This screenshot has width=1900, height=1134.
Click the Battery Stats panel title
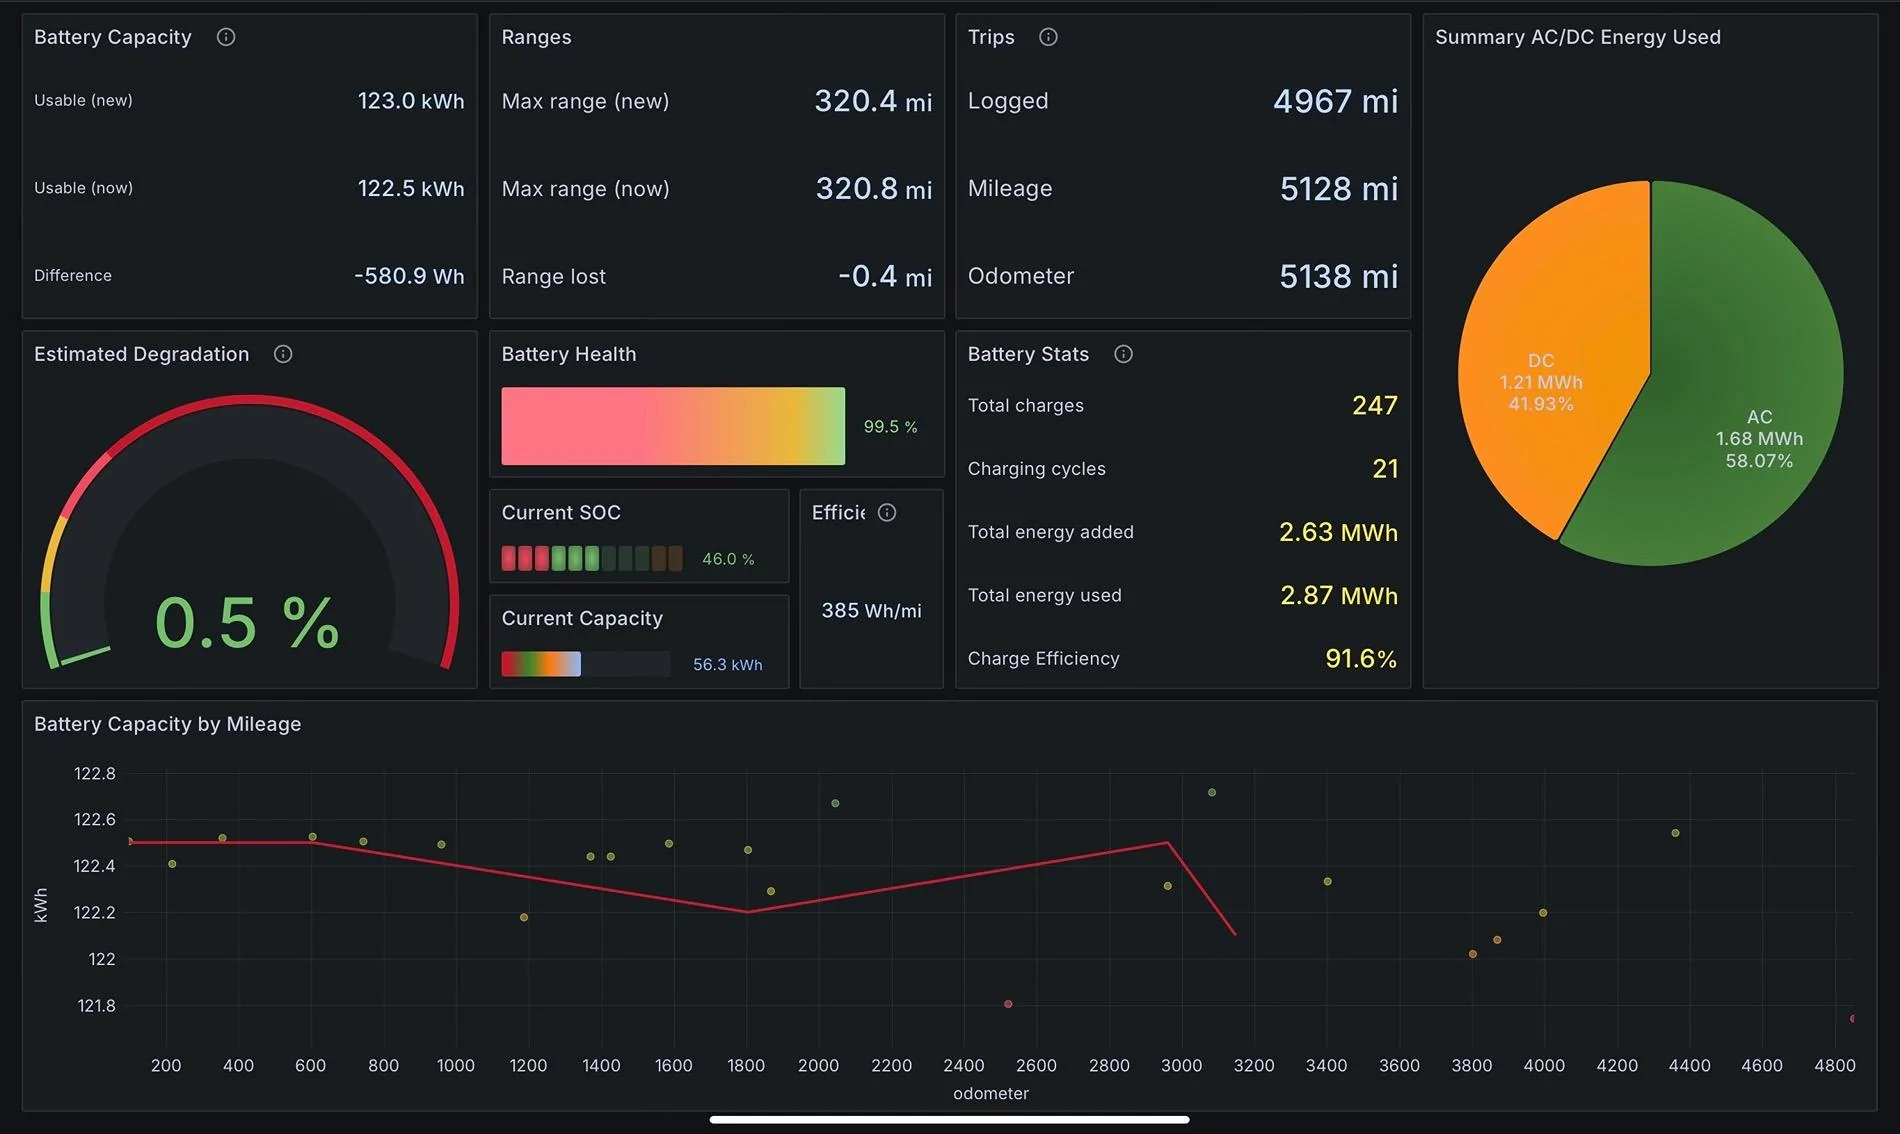tap(1028, 354)
